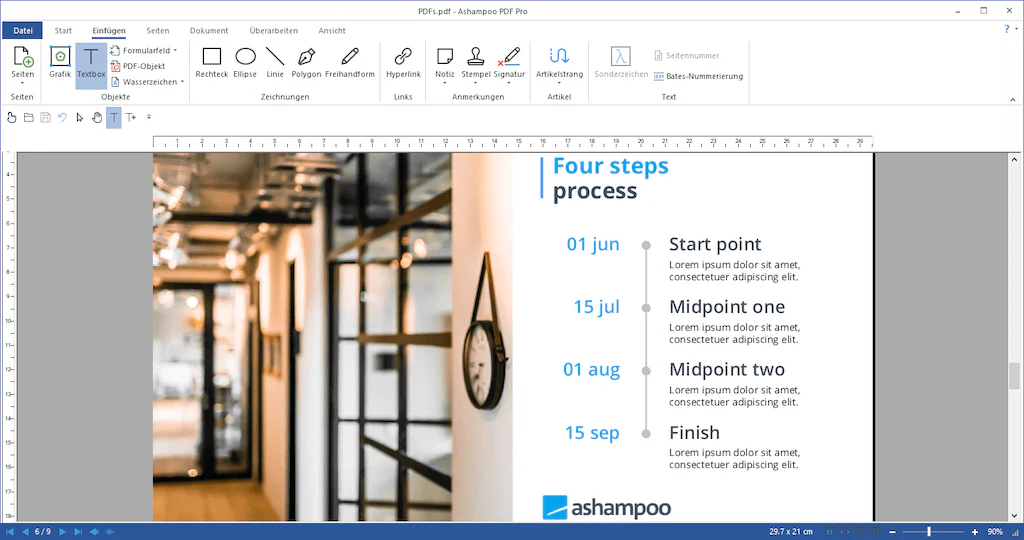The image size is (1024, 540).
Task: Switch to the Start tab
Action: click(x=63, y=31)
